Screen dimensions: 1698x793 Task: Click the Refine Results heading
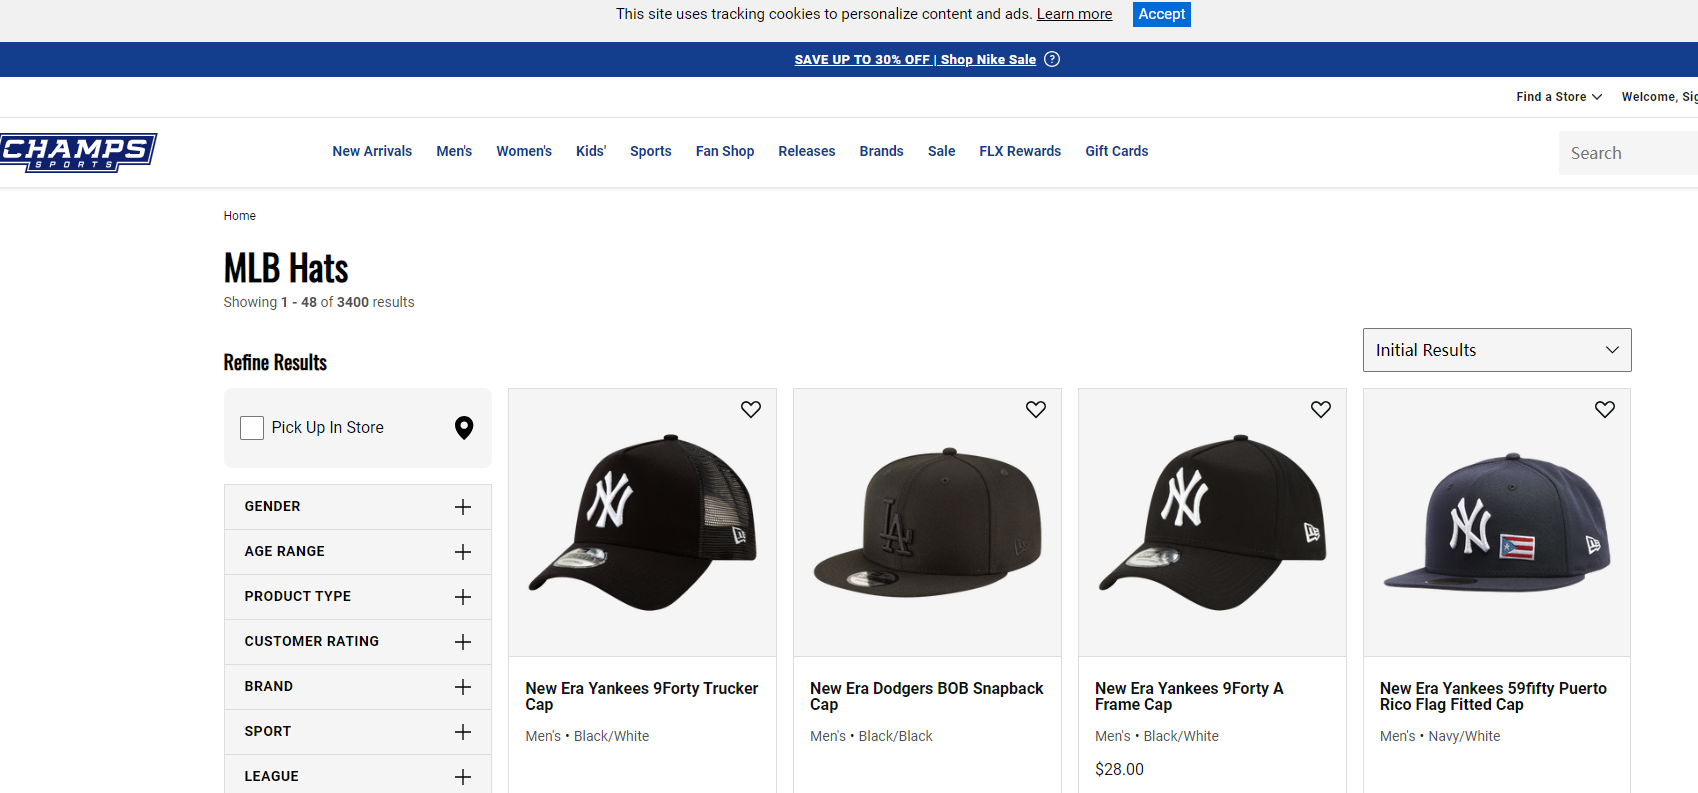pyautogui.click(x=275, y=362)
